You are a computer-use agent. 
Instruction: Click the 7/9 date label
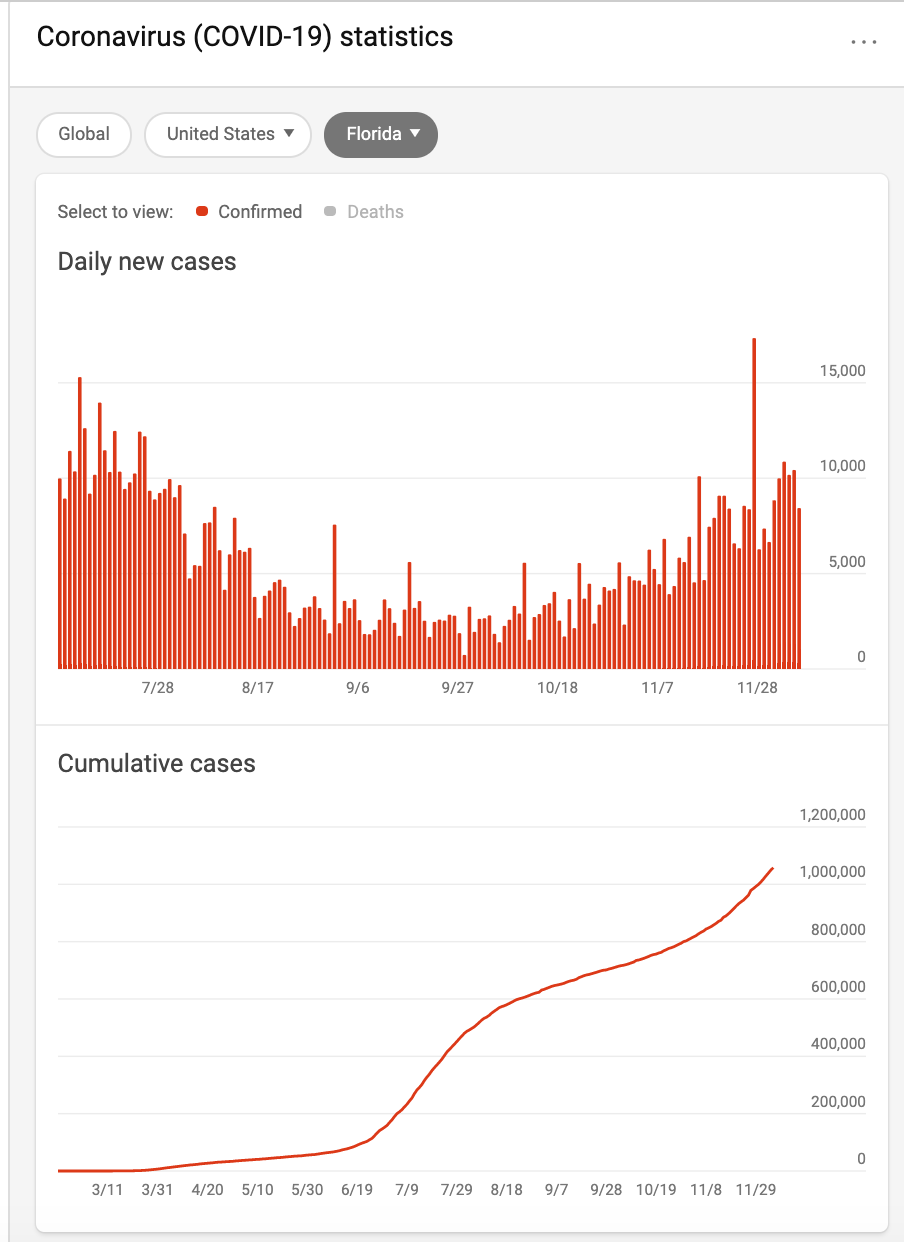click(x=407, y=1190)
